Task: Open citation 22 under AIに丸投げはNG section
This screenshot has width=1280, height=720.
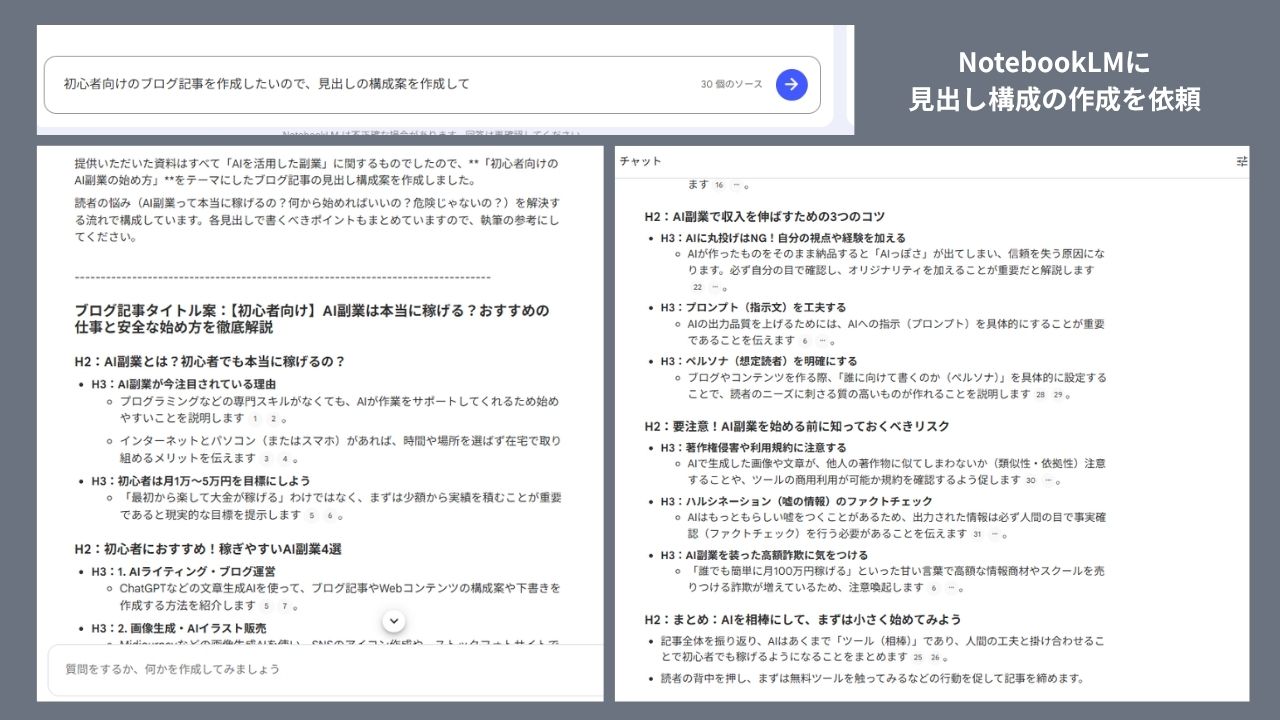Action: click(698, 287)
